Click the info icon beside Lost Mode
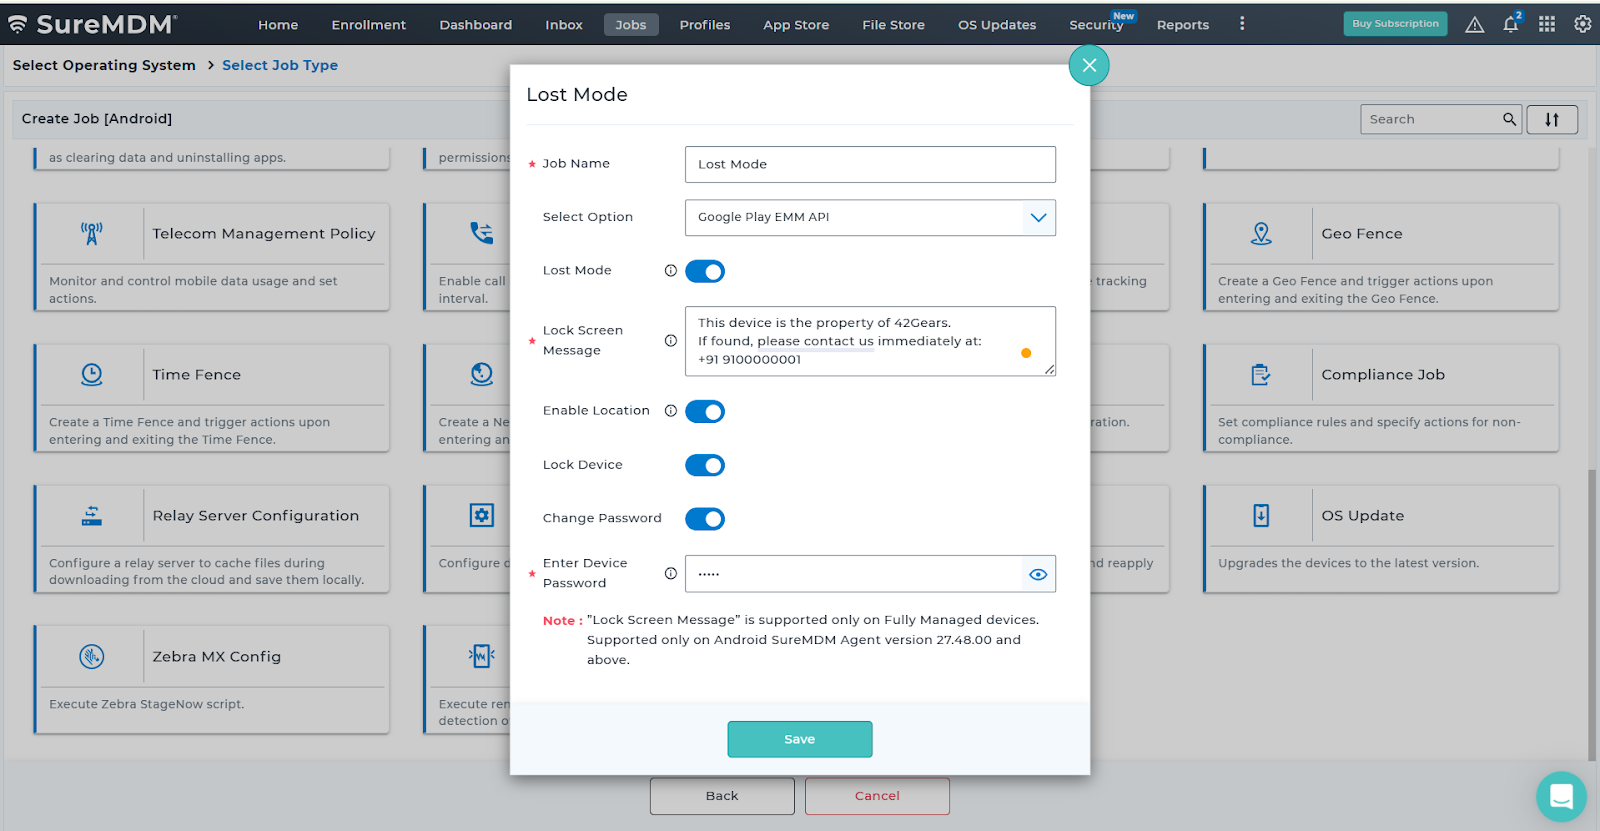The width and height of the screenshot is (1600, 831). click(x=671, y=271)
